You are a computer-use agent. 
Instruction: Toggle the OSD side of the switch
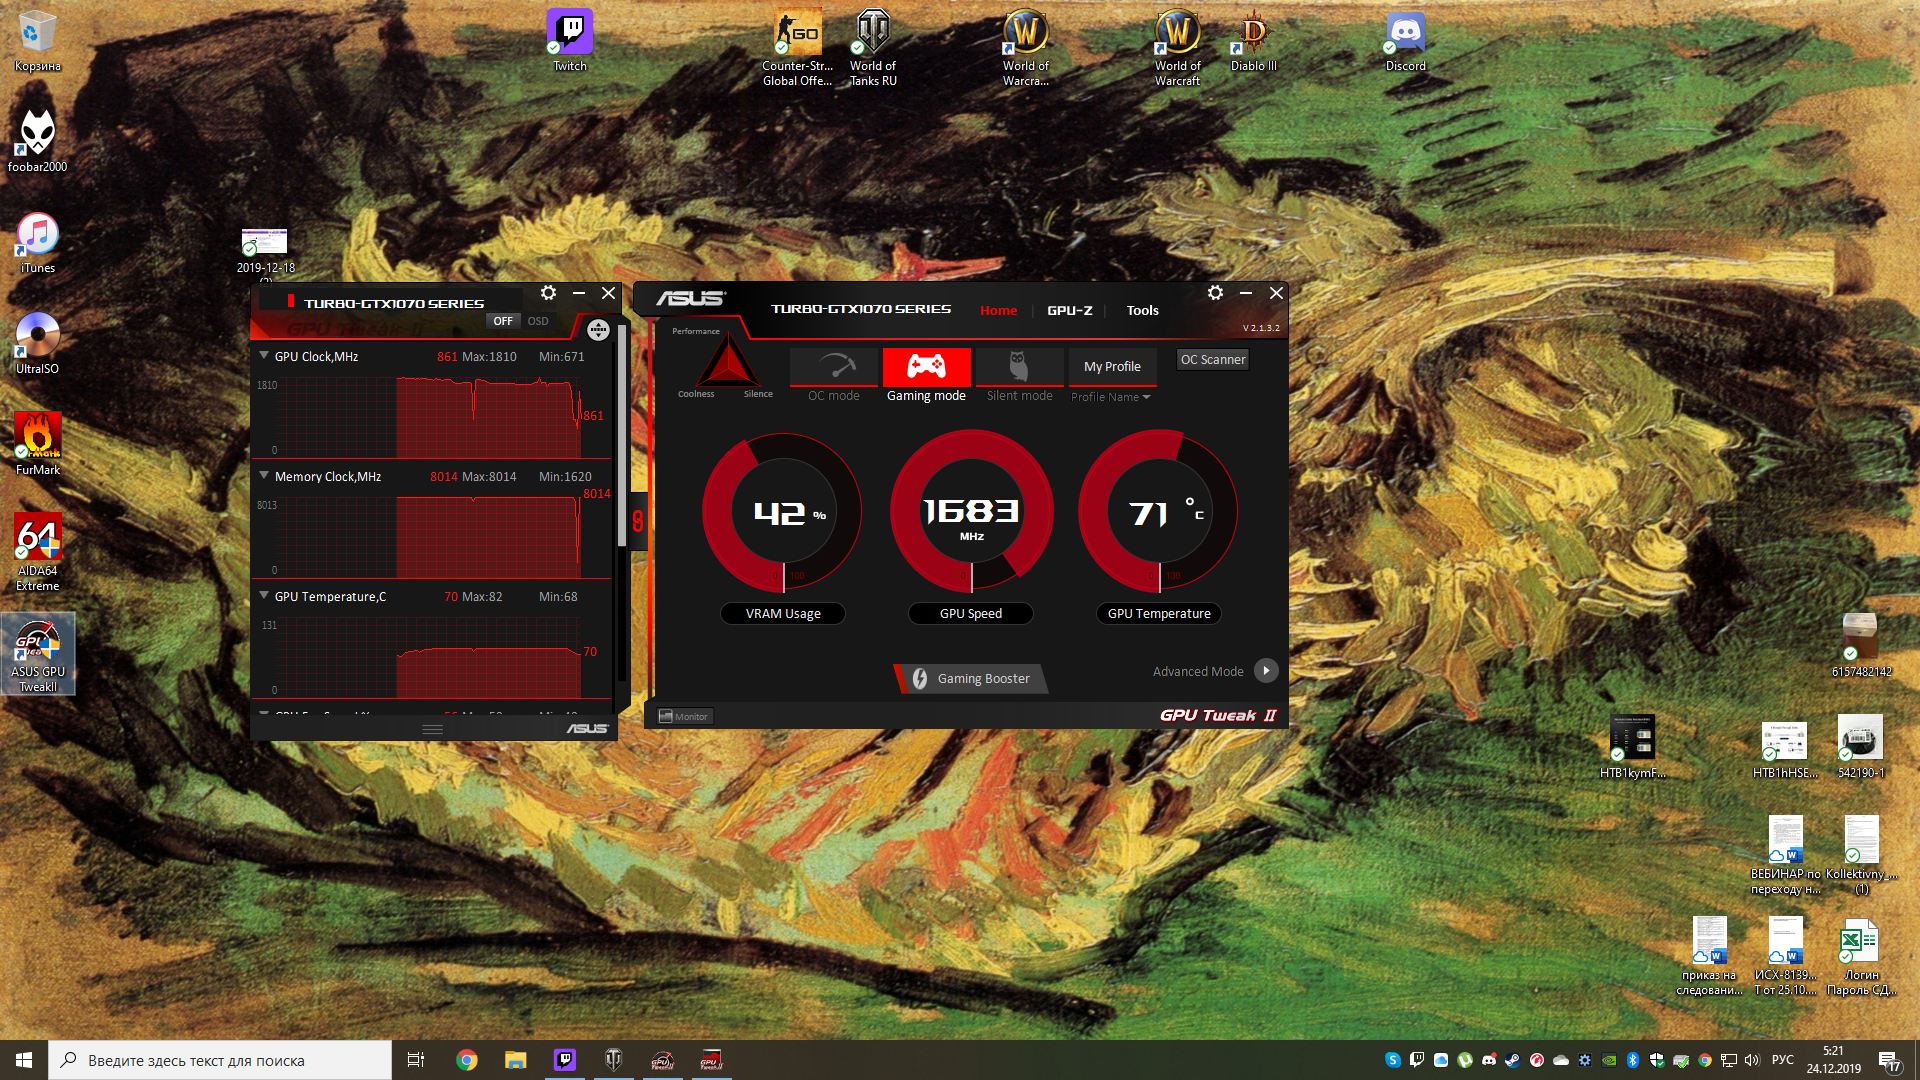538,321
